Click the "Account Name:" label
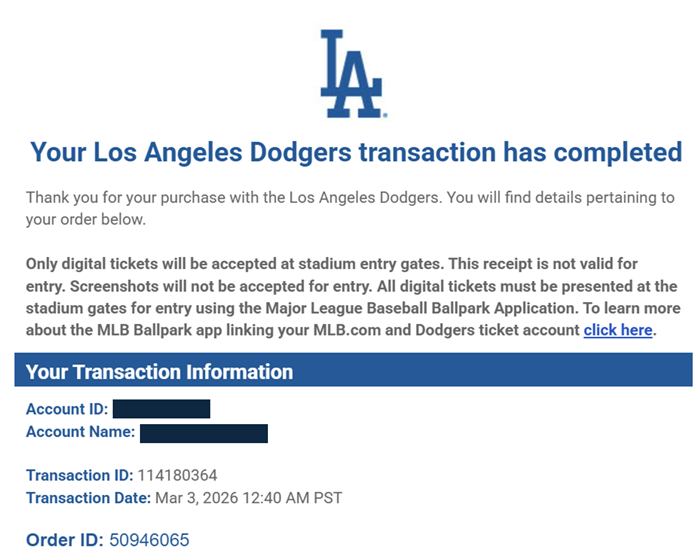Viewport: 698px width, 552px height. (x=81, y=432)
